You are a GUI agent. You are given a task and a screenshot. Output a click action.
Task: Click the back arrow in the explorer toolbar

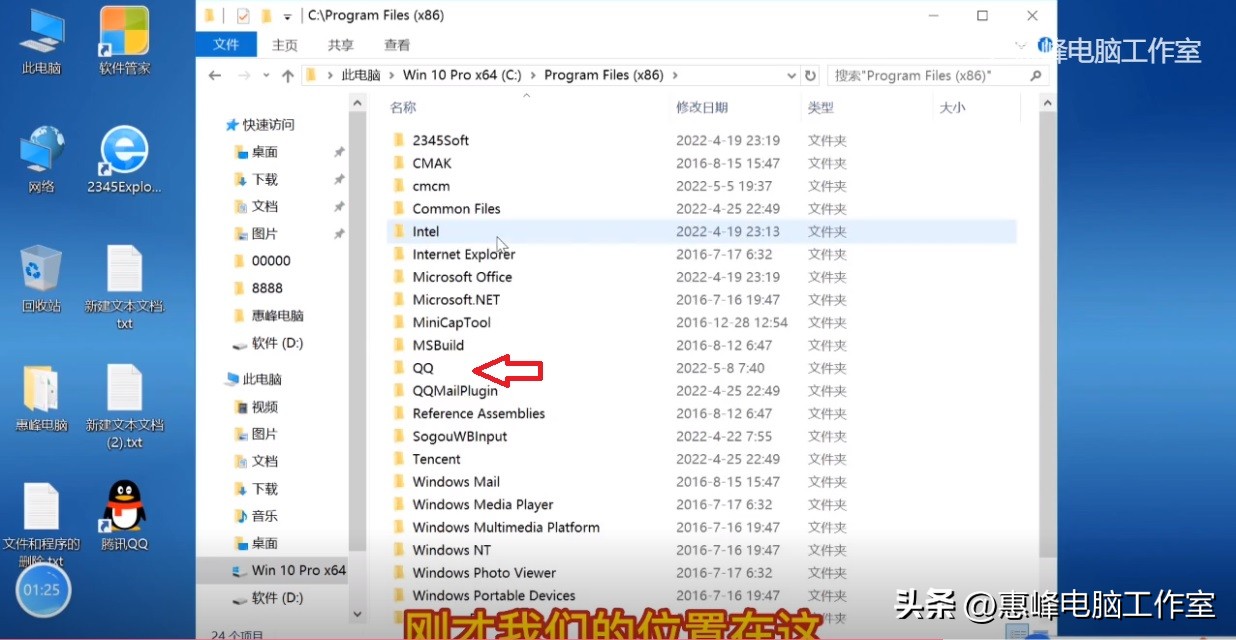[x=215, y=75]
